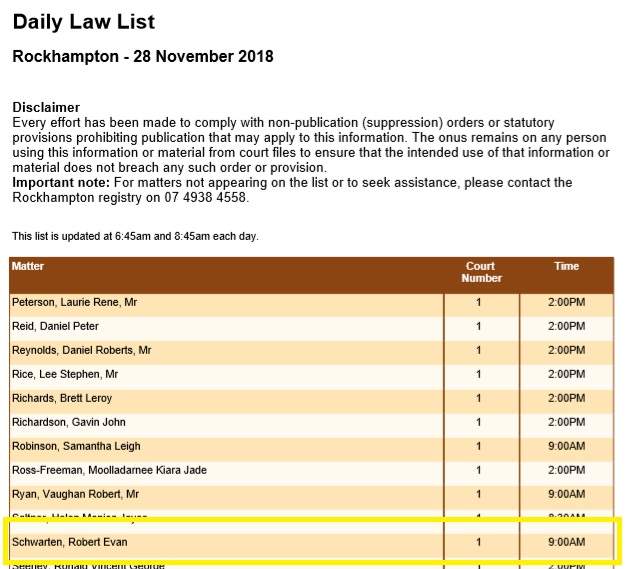Click the Daily Law List heading
The image size is (629, 569).
pyautogui.click(x=83, y=22)
